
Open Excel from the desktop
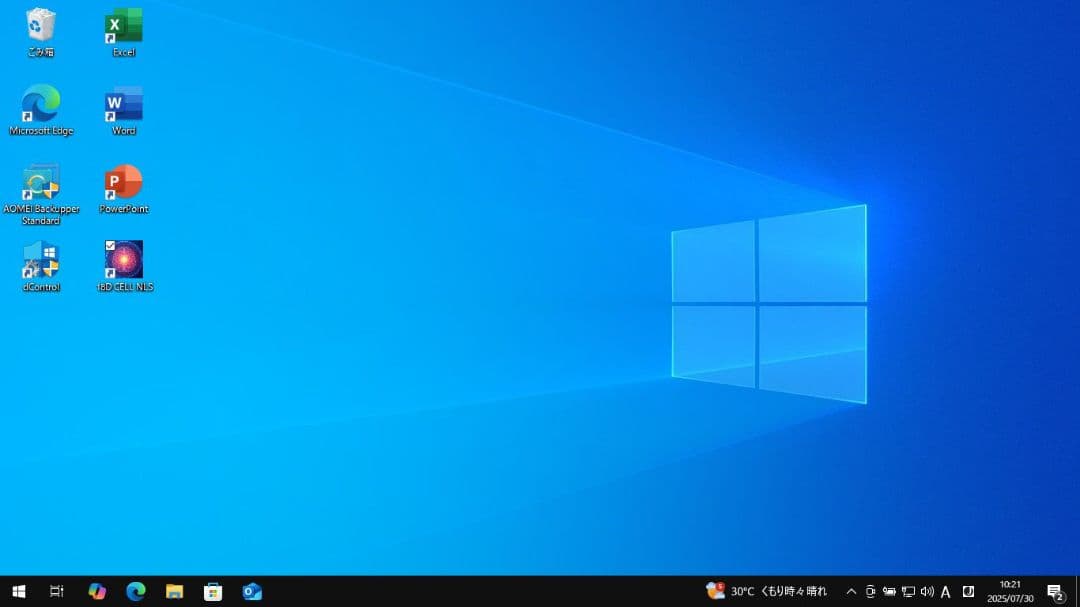(x=122, y=25)
